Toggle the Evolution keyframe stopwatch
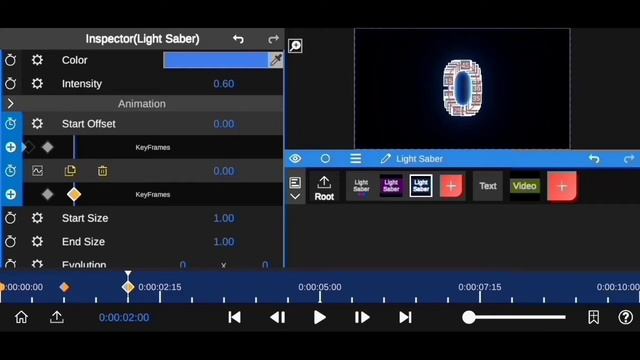 point(11,264)
